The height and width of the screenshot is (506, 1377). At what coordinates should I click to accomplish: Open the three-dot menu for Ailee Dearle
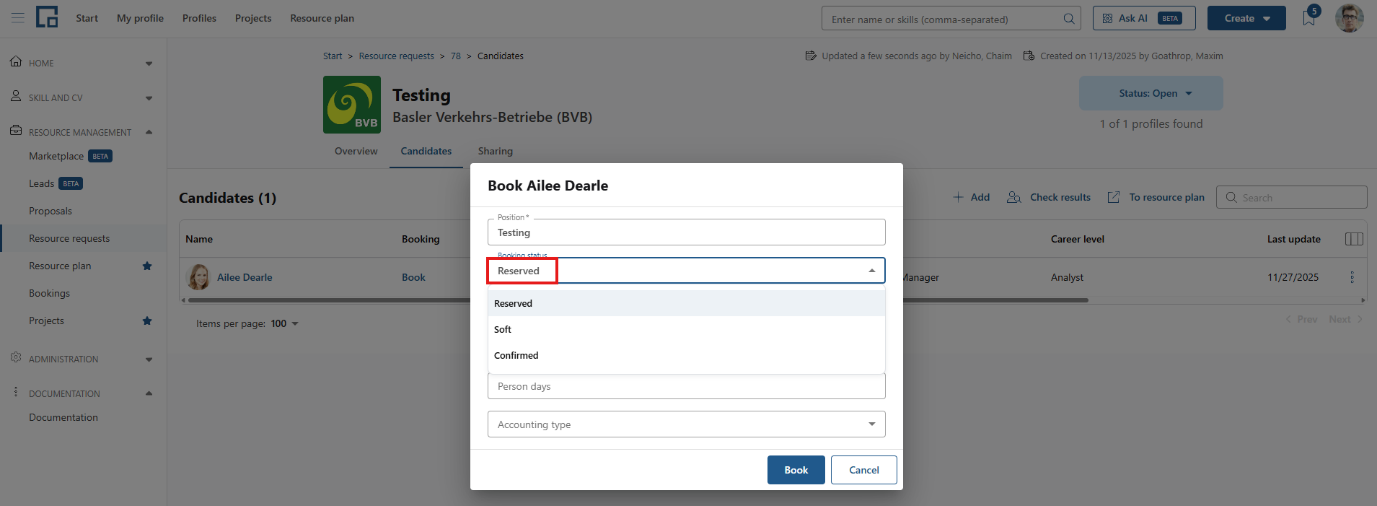[1352, 277]
